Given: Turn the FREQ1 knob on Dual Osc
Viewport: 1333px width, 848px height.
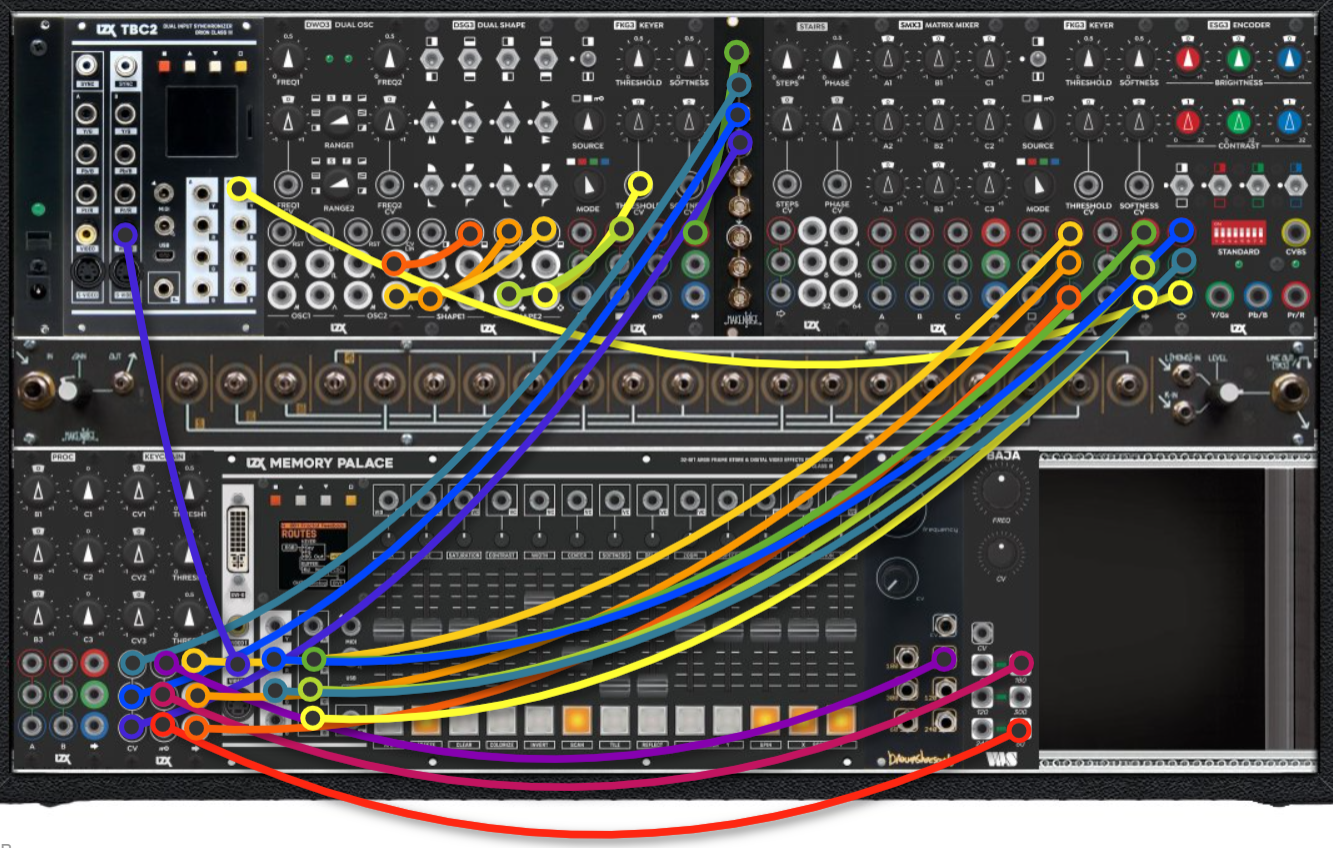Looking at the screenshot, I should point(289,60).
